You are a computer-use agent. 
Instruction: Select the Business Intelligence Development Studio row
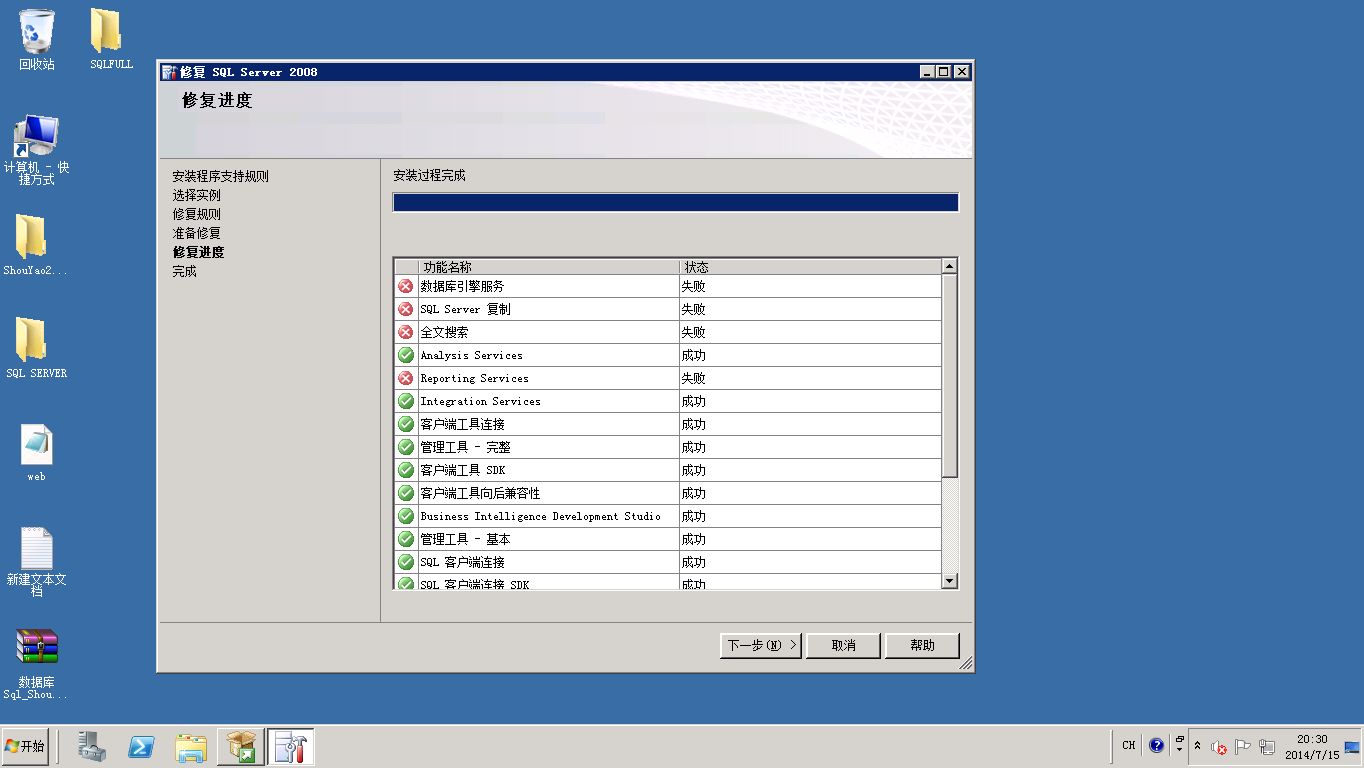(668, 516)
